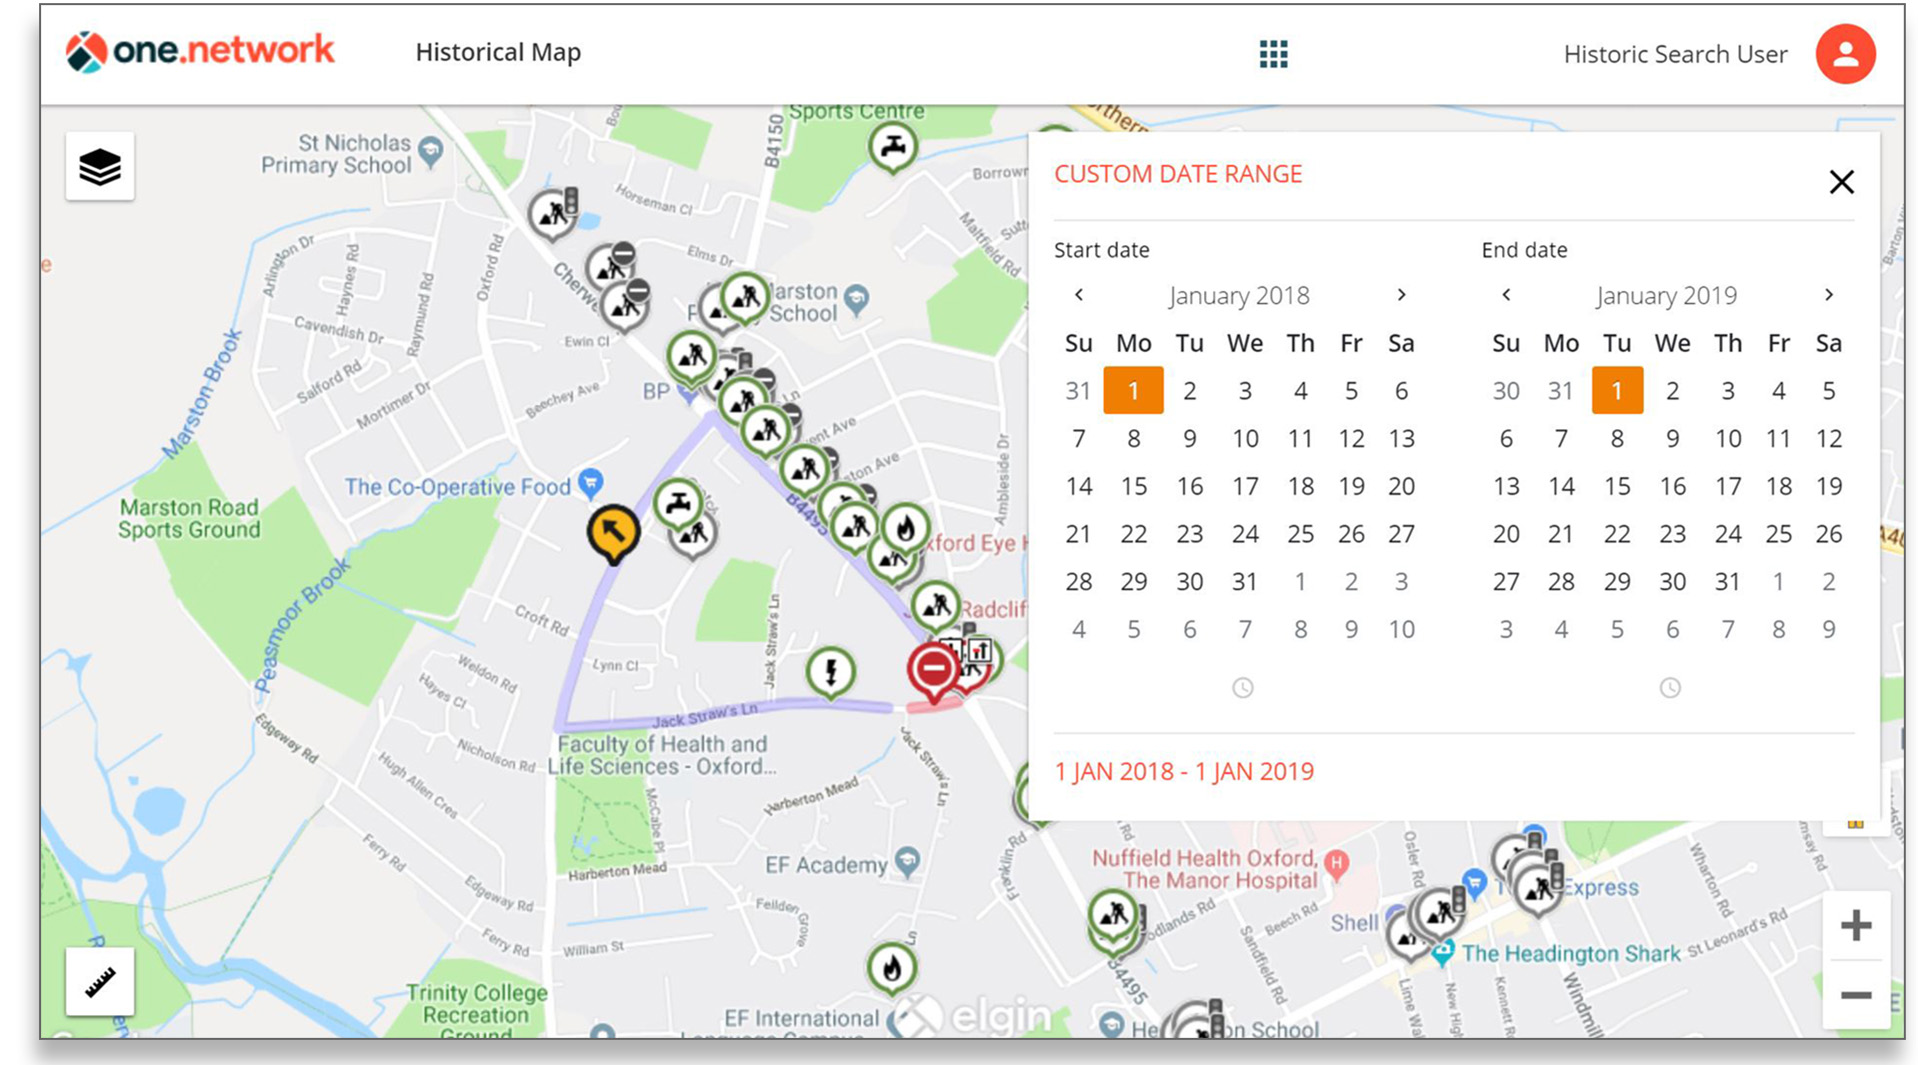1918x1065 pixels.
Task: Open the apps grid menu
Action: (1273, 54)
